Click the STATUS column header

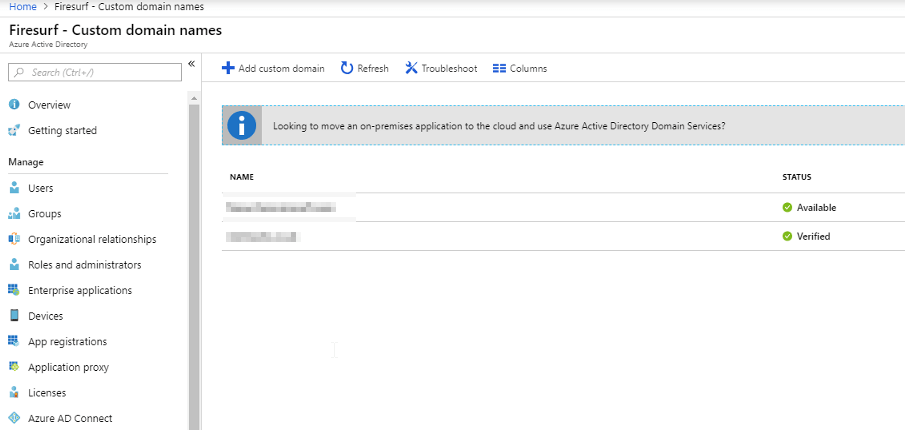pyautogui.click(x=797, y=177)
